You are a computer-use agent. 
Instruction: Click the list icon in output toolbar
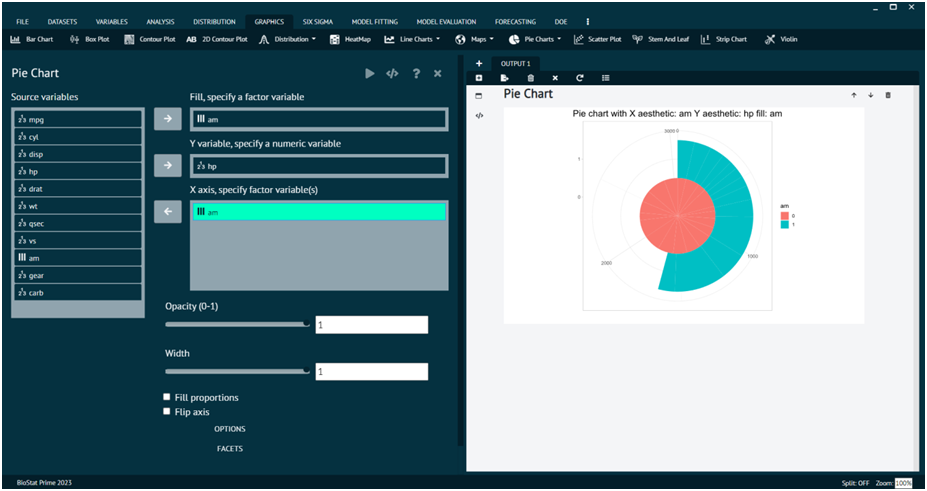pyautogui.click(x=605, y=78)
